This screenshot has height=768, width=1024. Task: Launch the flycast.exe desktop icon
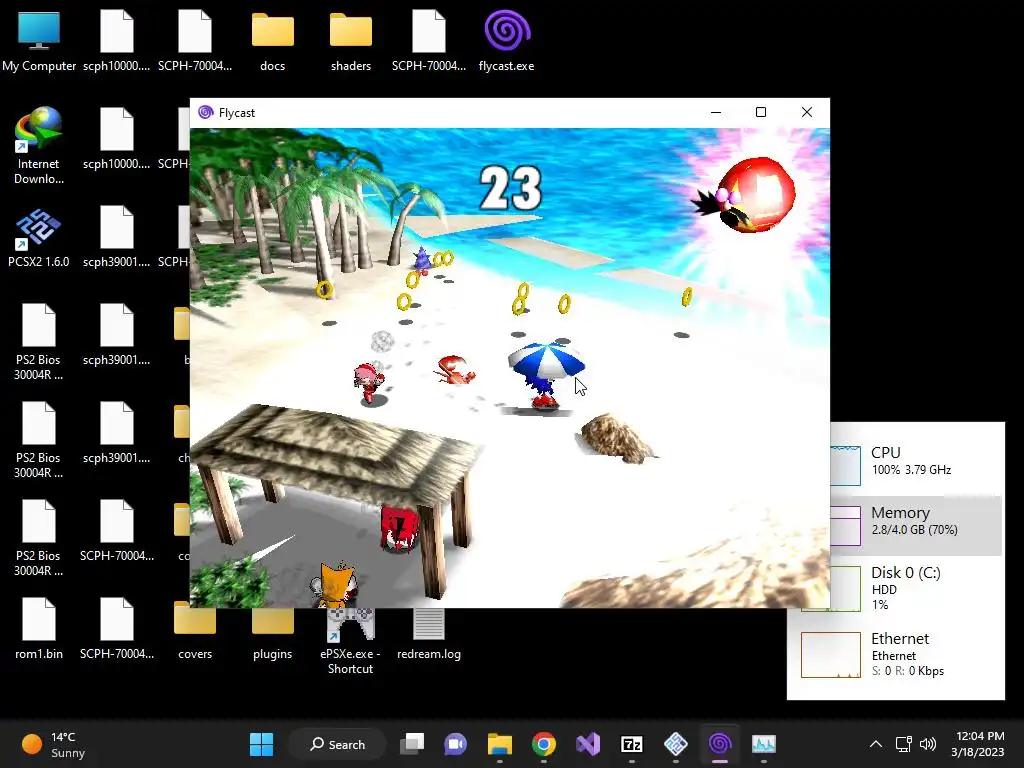(506, 40)
